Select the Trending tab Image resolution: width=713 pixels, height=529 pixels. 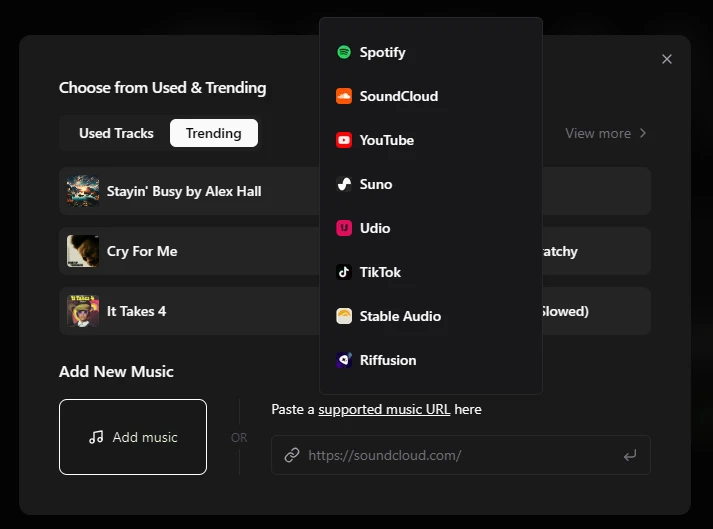point(213,133)
